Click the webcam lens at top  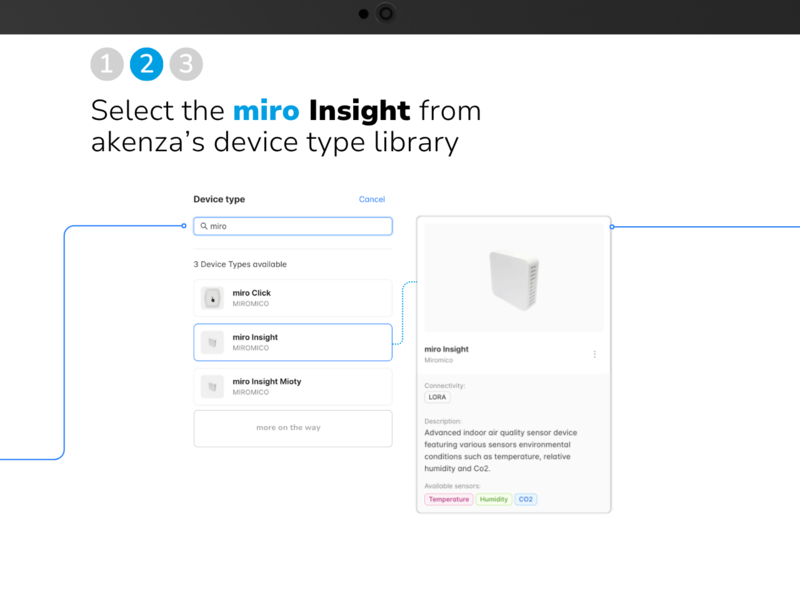click(x=385, y=14)
